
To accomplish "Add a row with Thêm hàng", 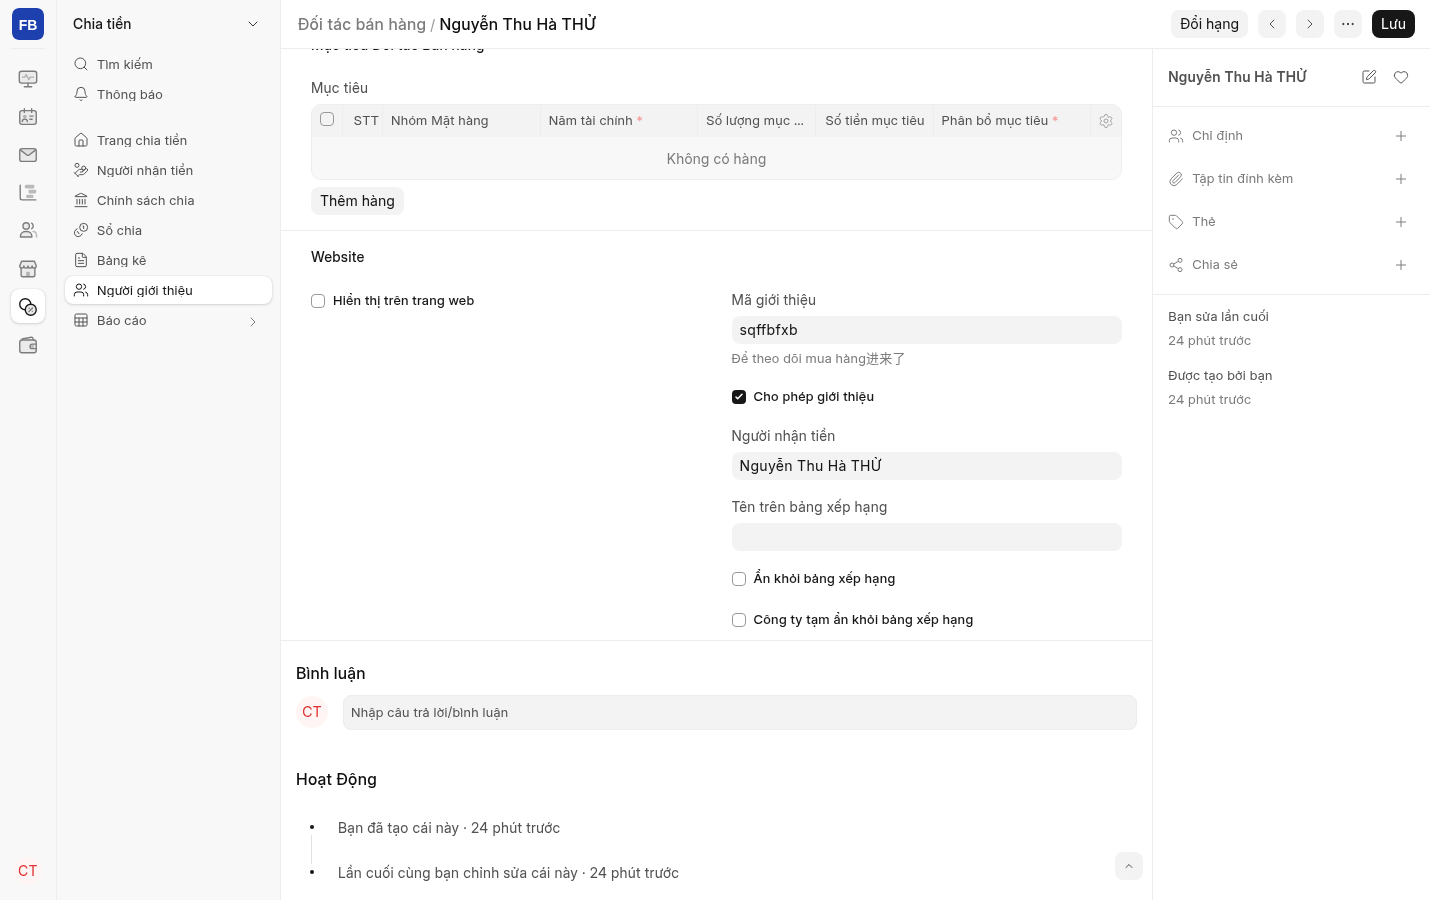I will tap(357, 201).
